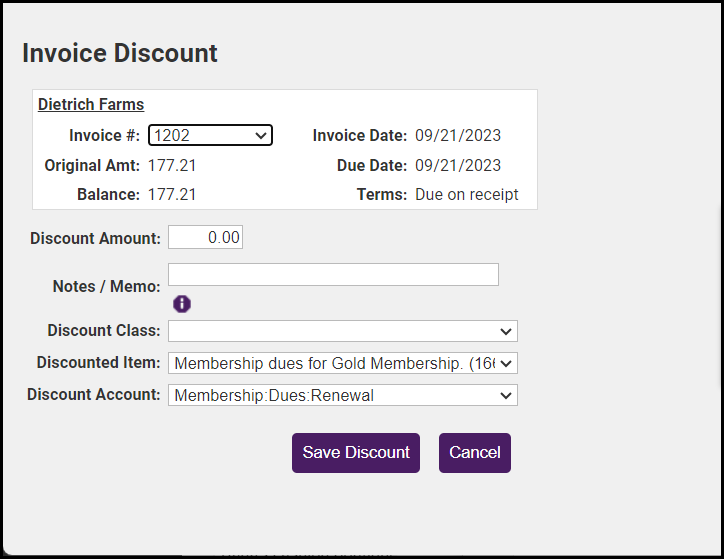Screen dimensions: 724x559
Task: Click the Balance value 177.21
Action: 172,195
